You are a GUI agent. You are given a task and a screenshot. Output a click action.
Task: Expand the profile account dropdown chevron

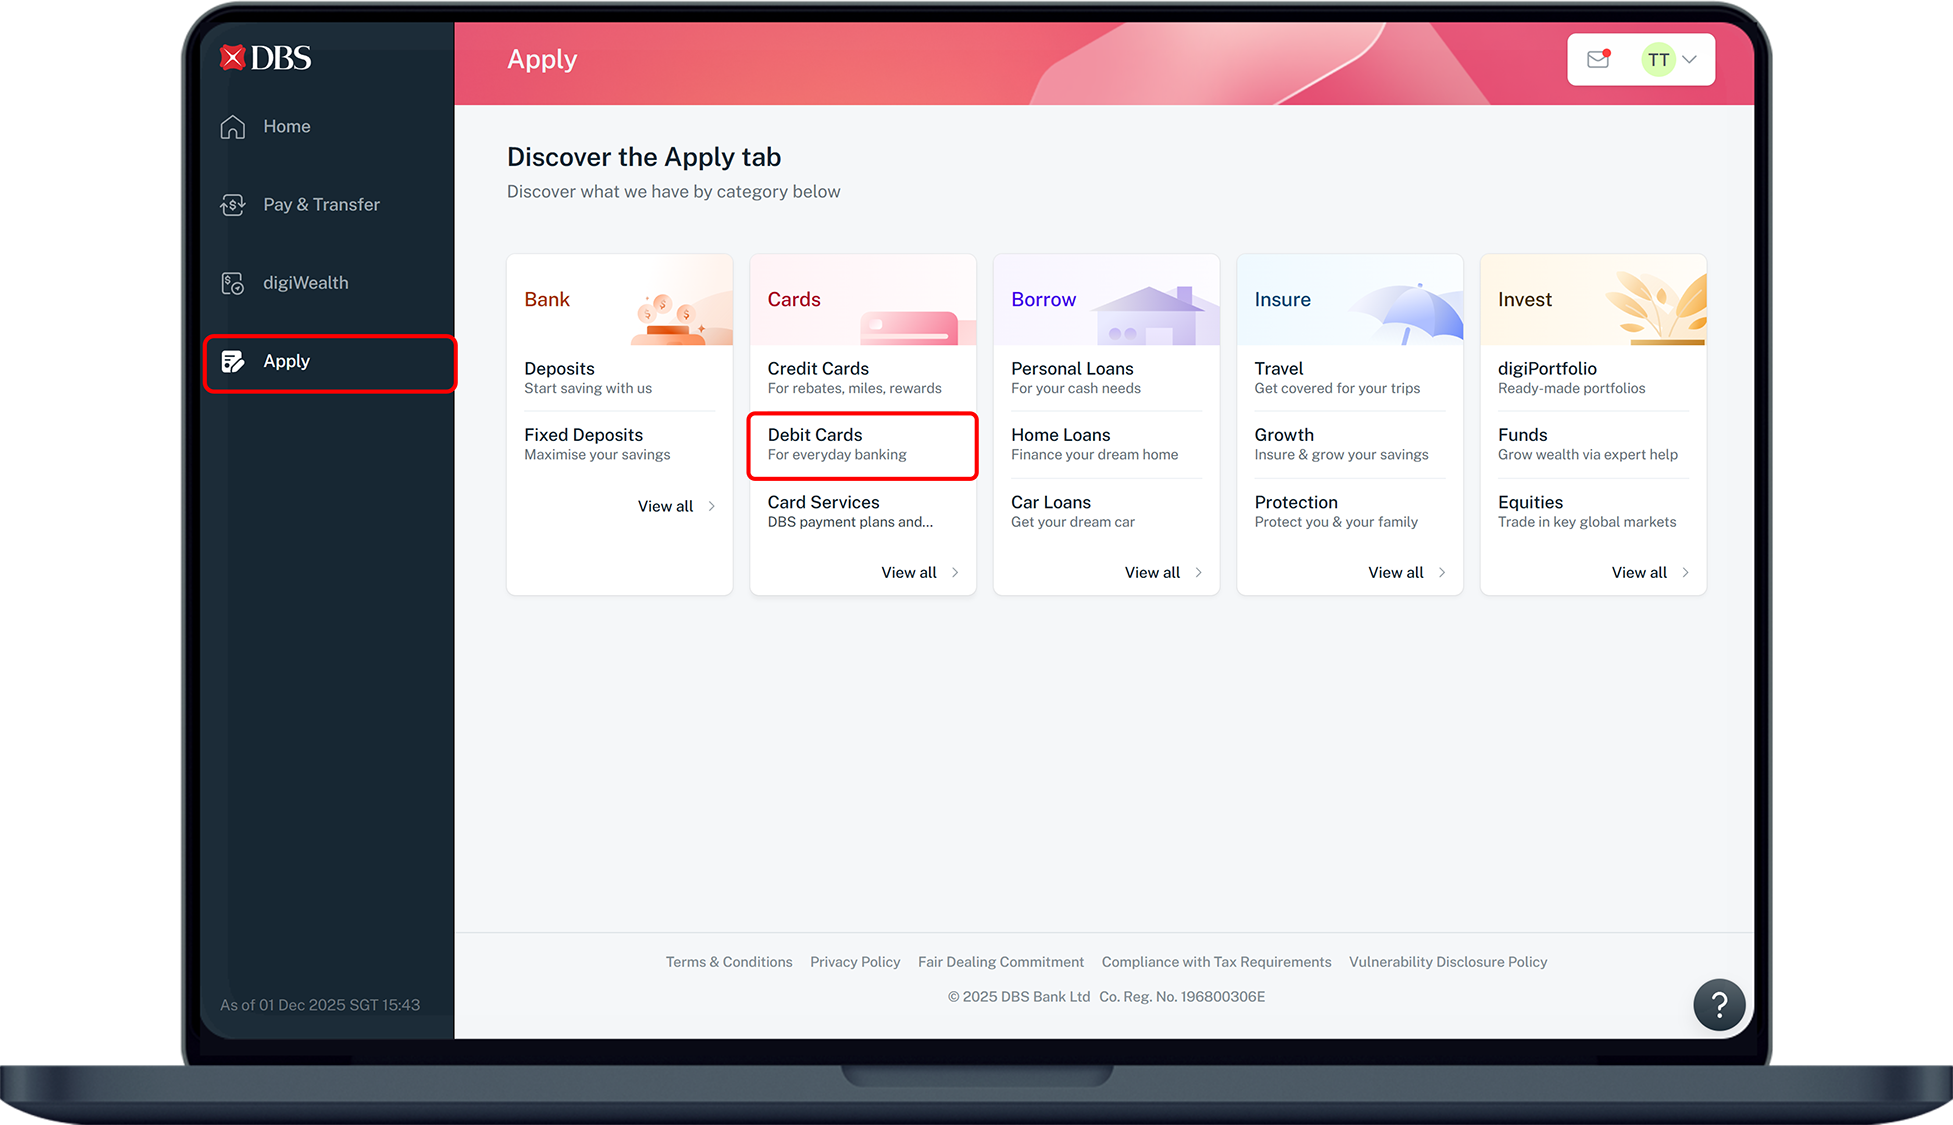click(x=1689, y=59)
